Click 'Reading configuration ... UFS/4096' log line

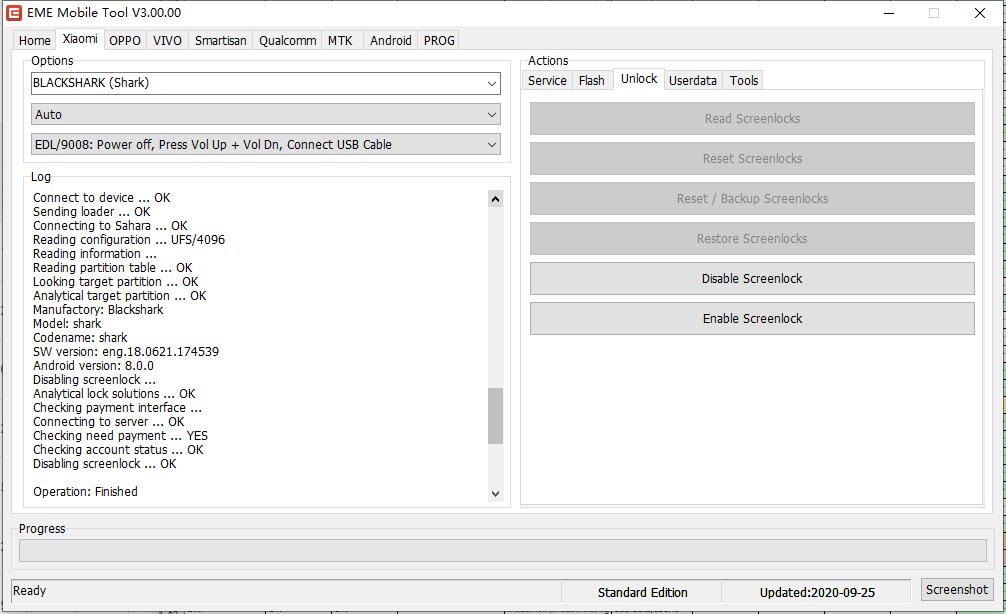click(x=129, y=240)
